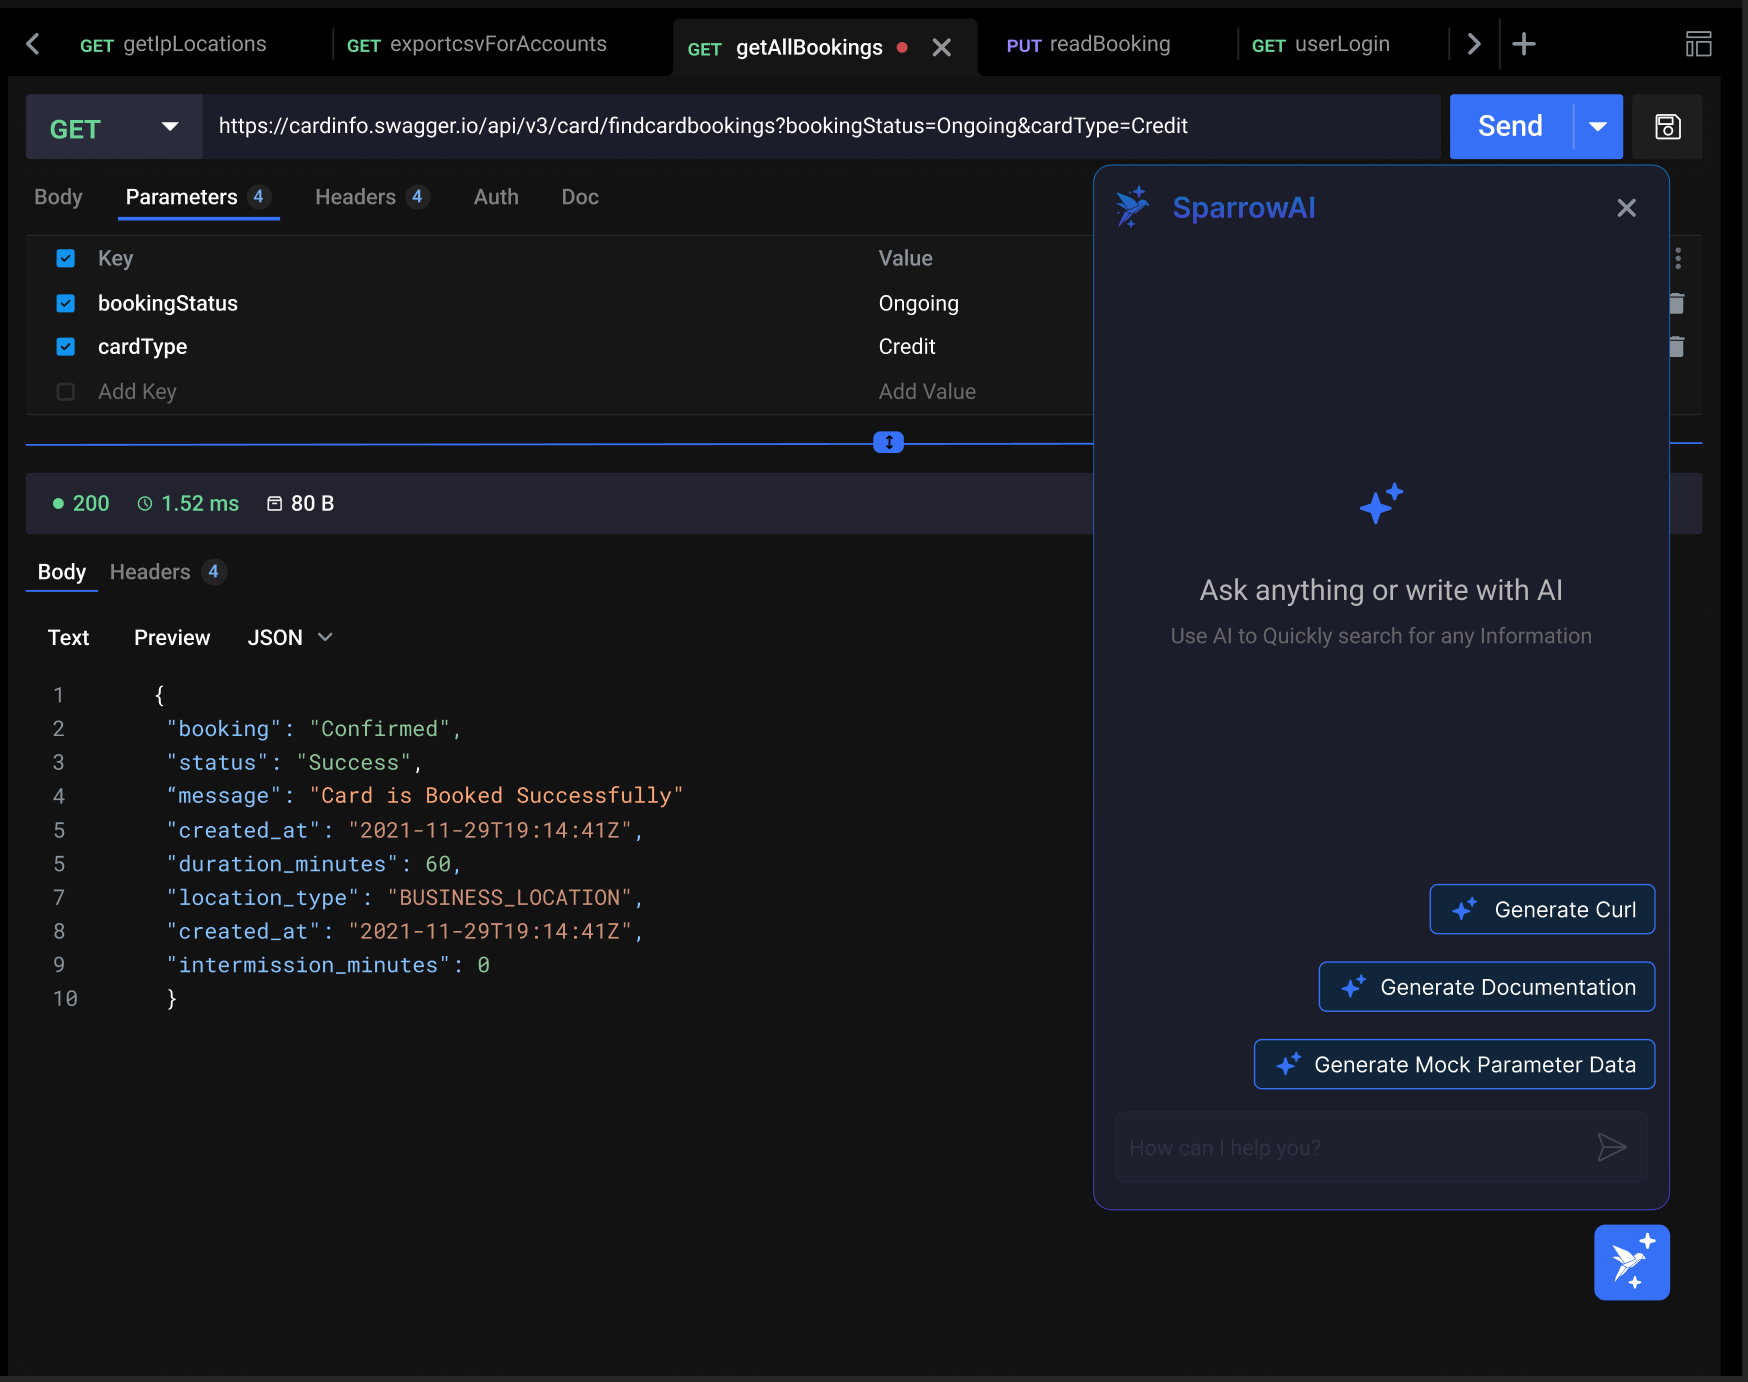This screenshot has height=1382, width=1748.
Task: Delete the bookingStatus parameter row
Action: click(1677, 303)
